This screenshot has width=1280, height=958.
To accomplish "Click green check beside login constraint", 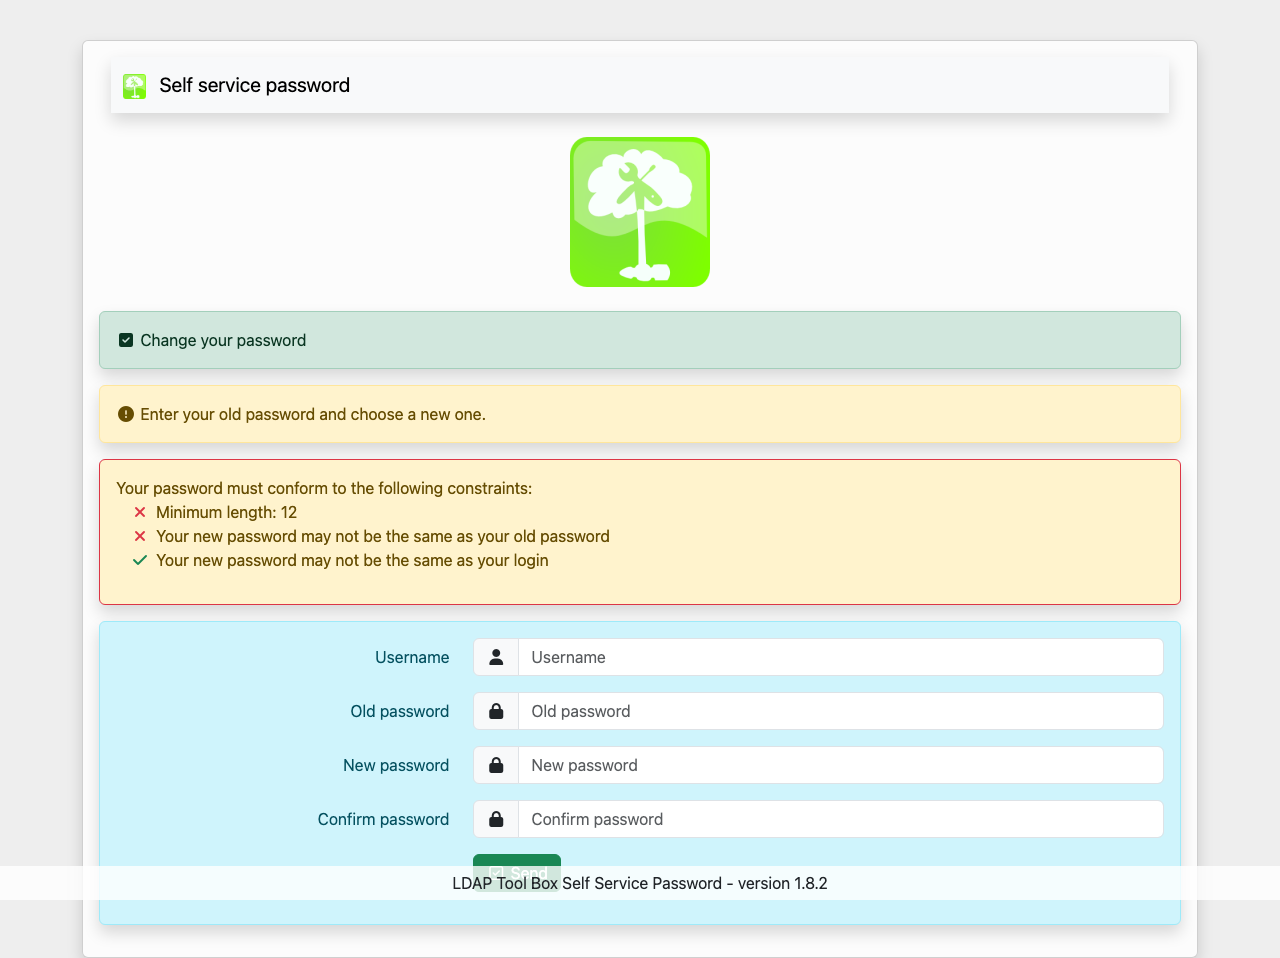I will click(x=140, y=560).
